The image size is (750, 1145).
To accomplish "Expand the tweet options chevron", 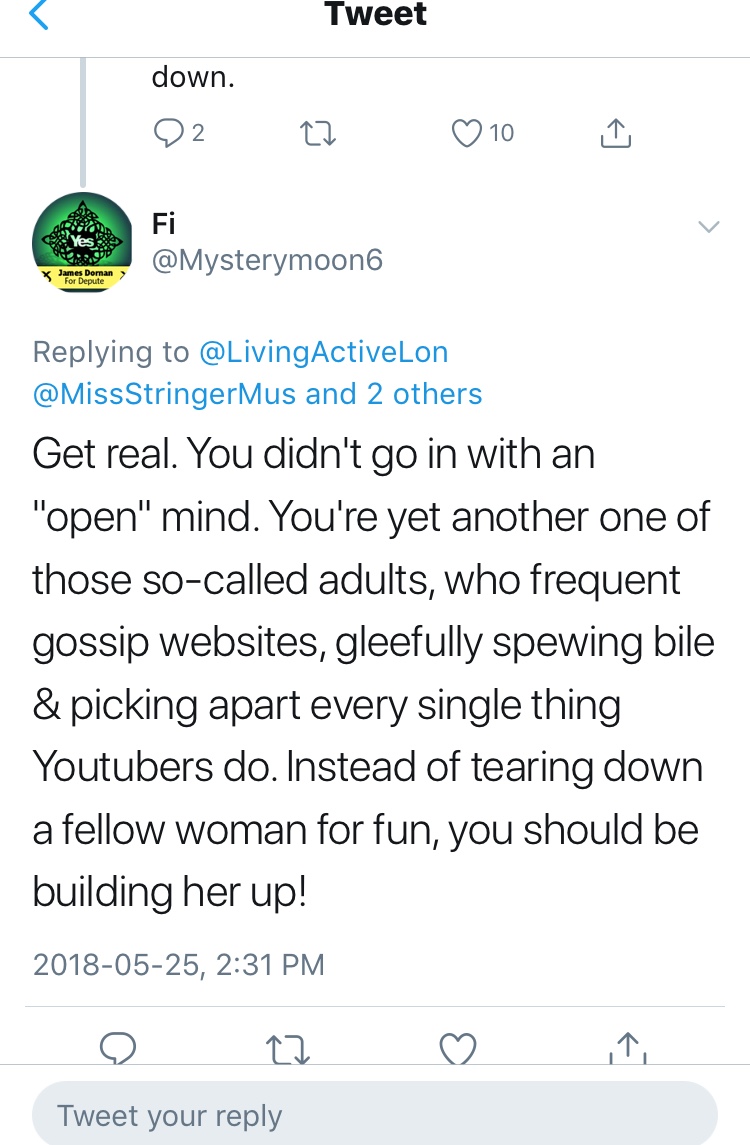I will [x=708, y=227].
